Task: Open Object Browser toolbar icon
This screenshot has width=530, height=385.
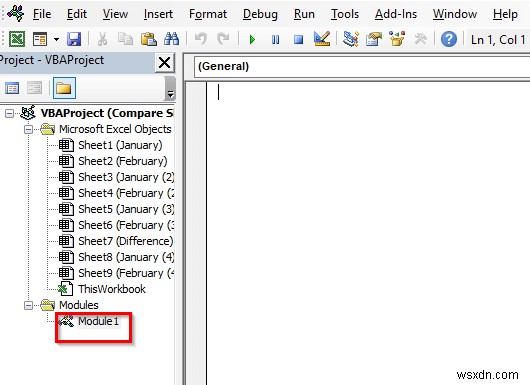Action: tap(397, 39)
